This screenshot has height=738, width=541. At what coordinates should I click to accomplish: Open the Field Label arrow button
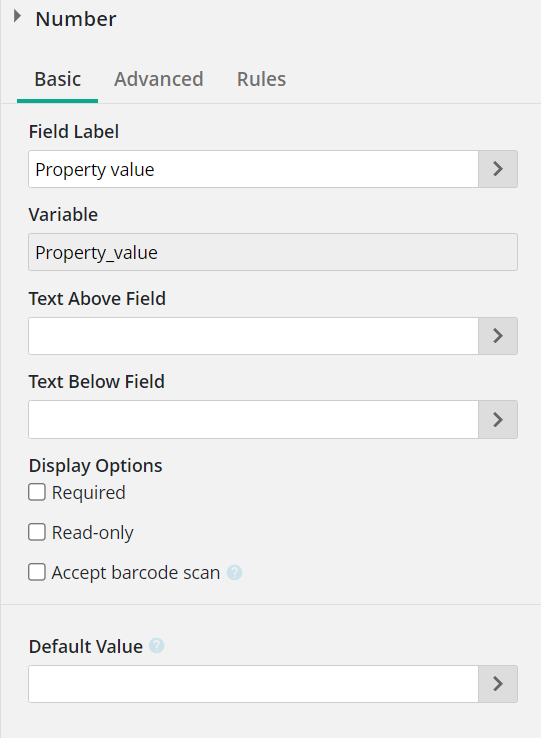click(x=498, y=169)
